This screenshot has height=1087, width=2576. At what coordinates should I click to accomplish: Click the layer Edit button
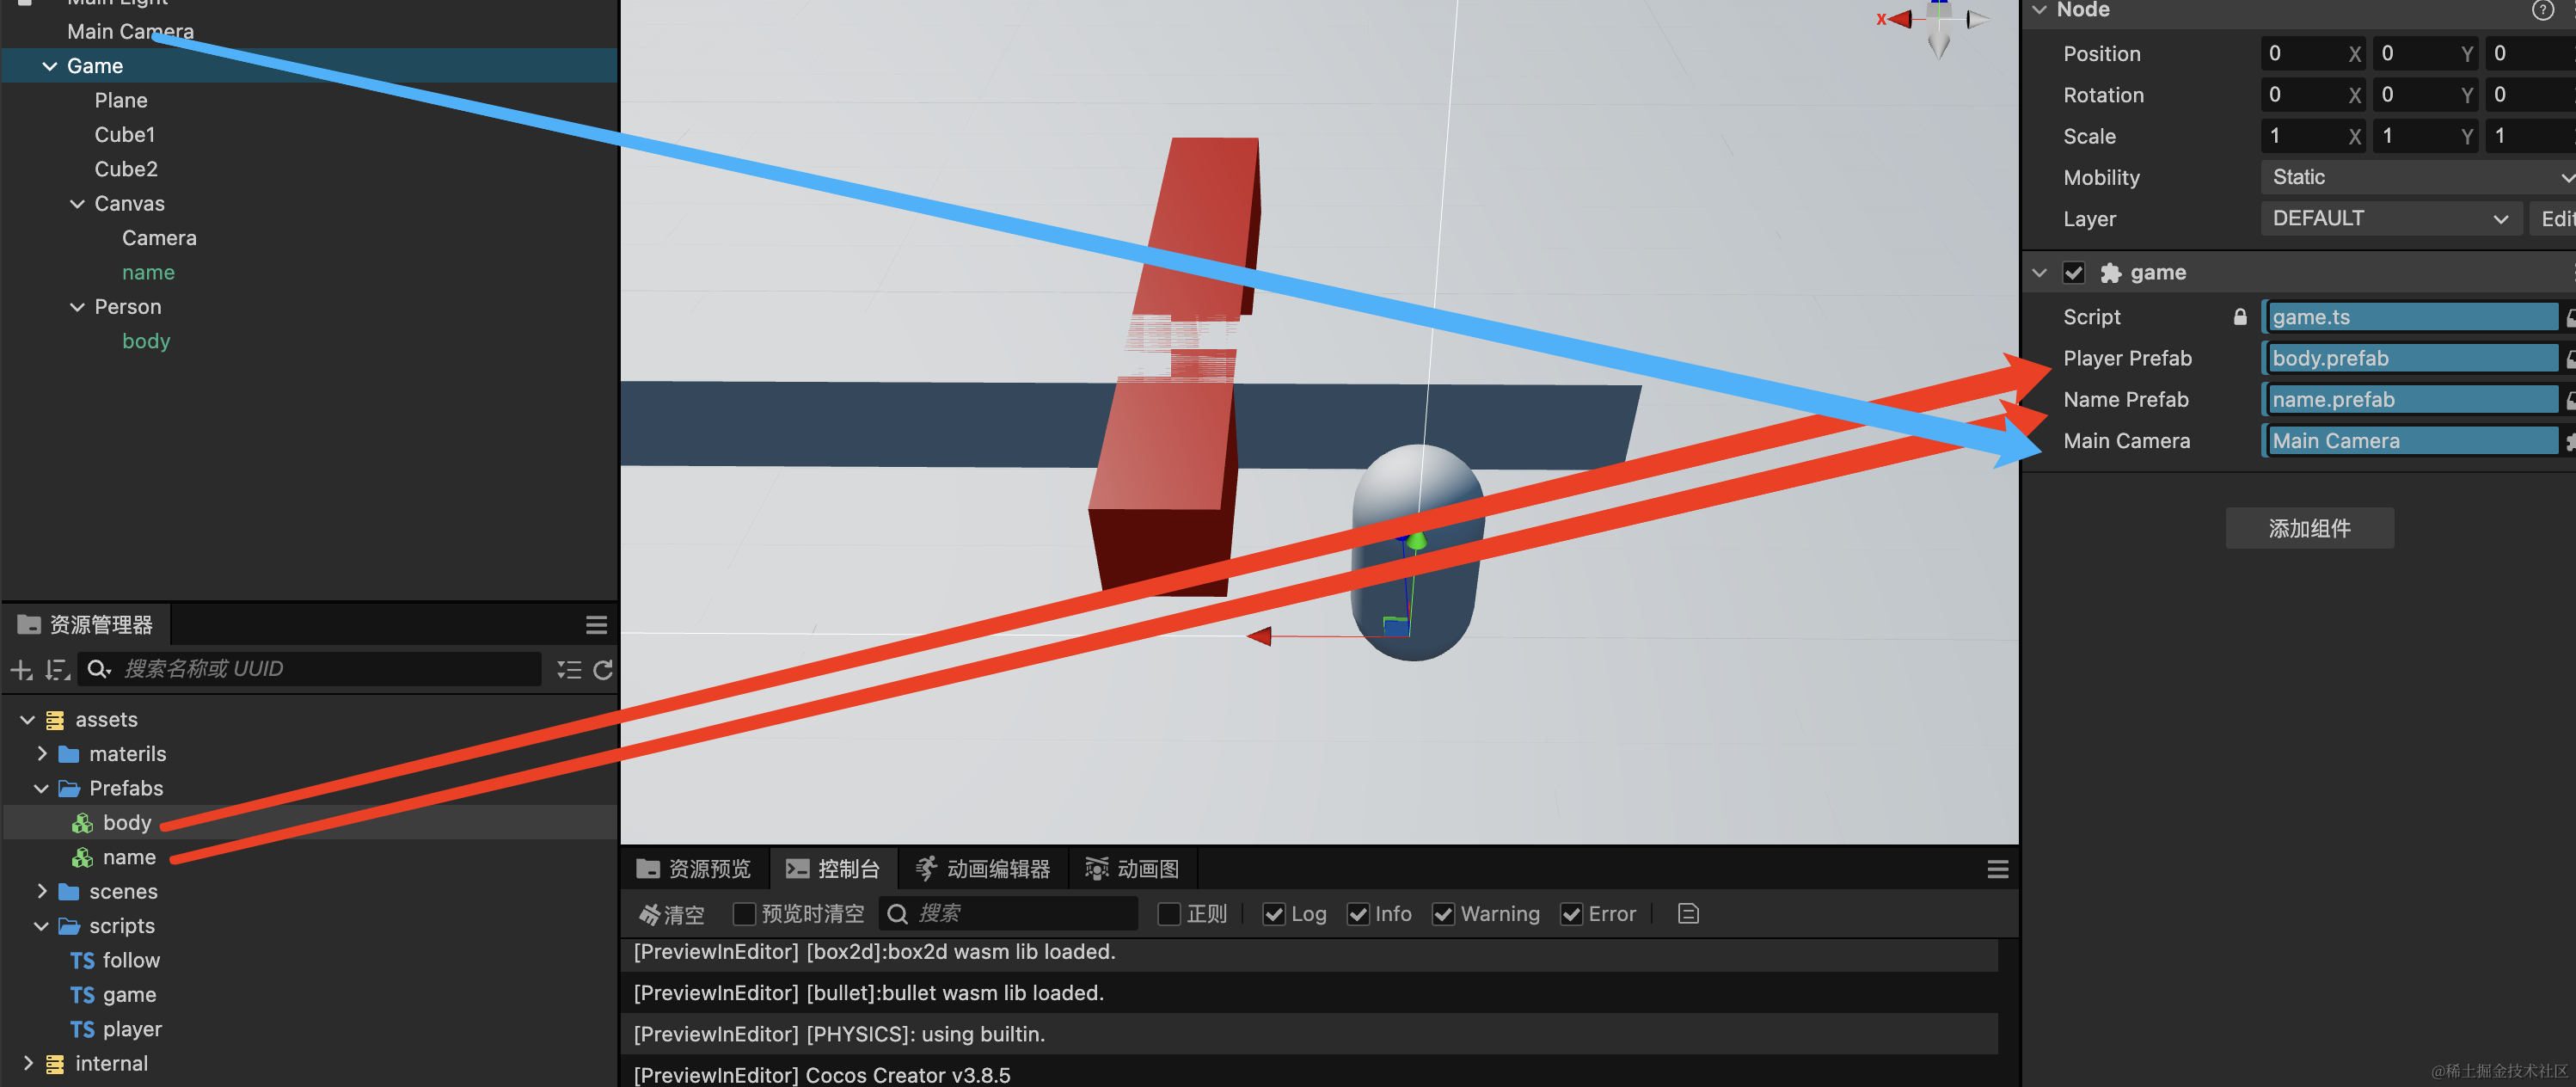coord(2555,218)
